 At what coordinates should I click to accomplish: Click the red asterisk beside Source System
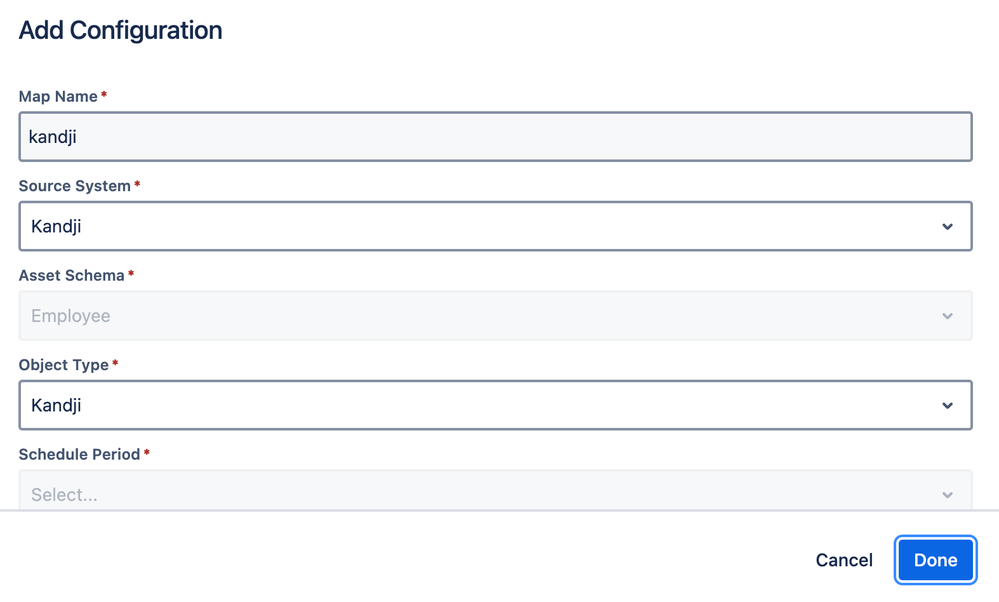click(x=137, y=185)
